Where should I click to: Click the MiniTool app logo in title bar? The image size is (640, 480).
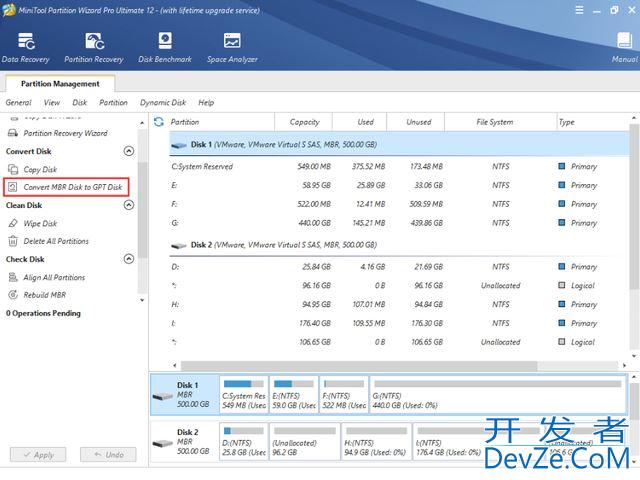tap(9, 10)
